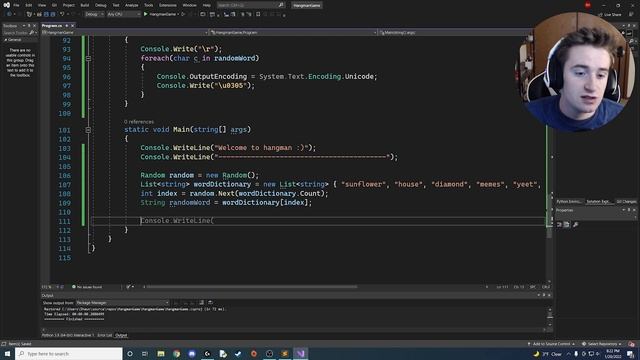Switch to the Solution Explorer tab
640x360 pixels.
pos(598,202)
